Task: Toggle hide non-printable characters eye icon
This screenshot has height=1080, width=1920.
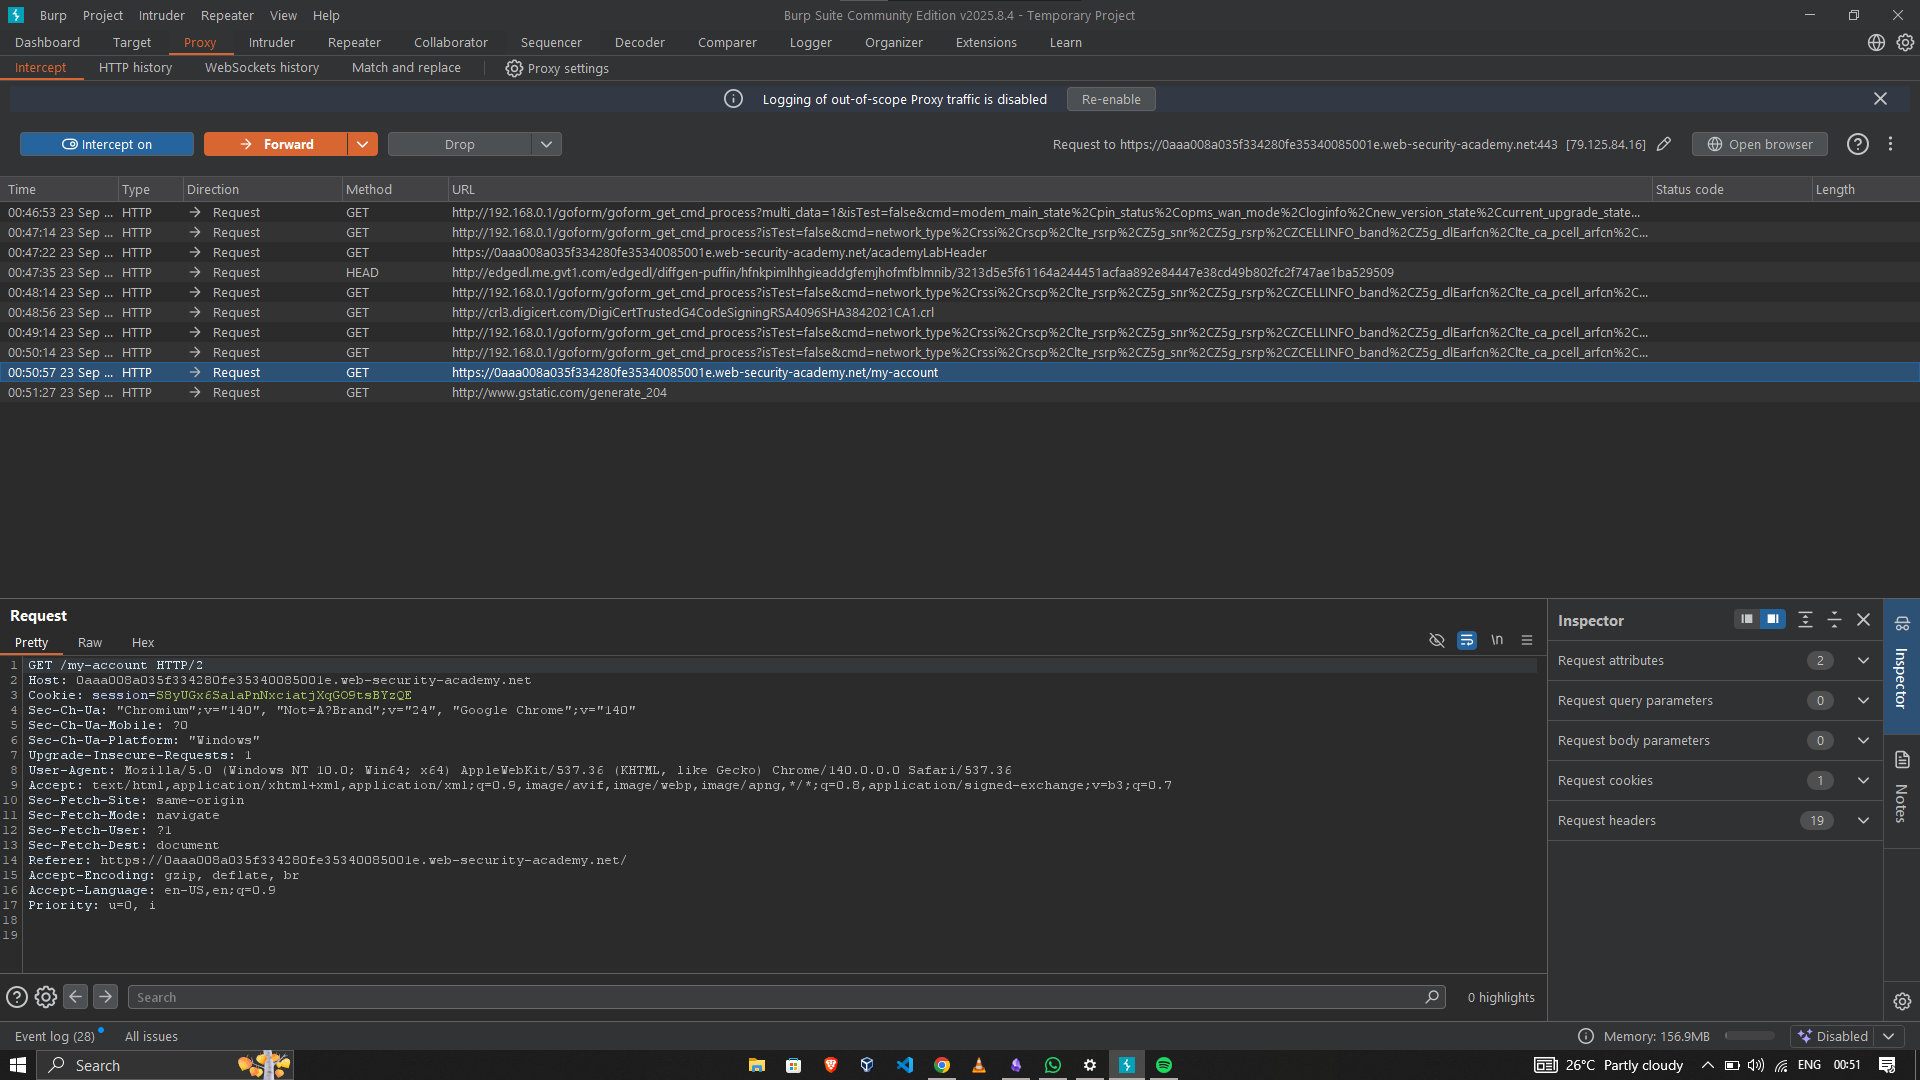Action: [x=1437, y=640]
